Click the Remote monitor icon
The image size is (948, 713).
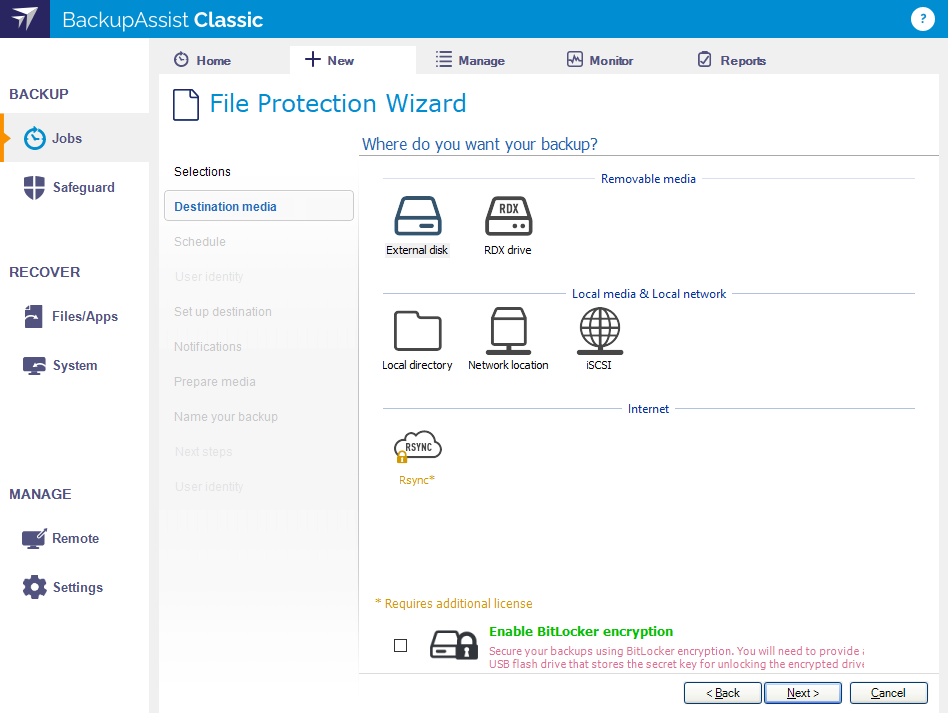34,538
